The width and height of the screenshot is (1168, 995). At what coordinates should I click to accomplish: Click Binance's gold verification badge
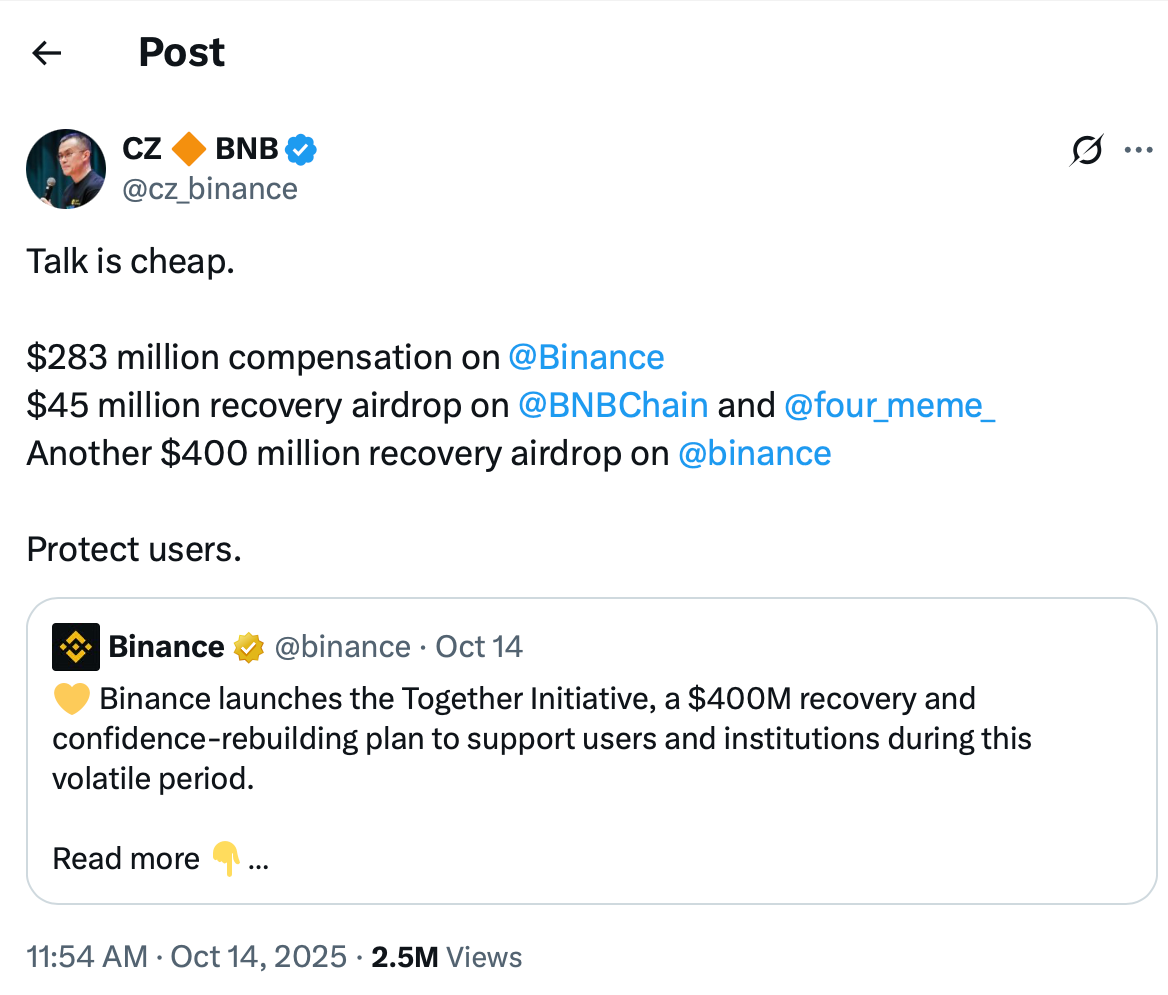(247, 647)
